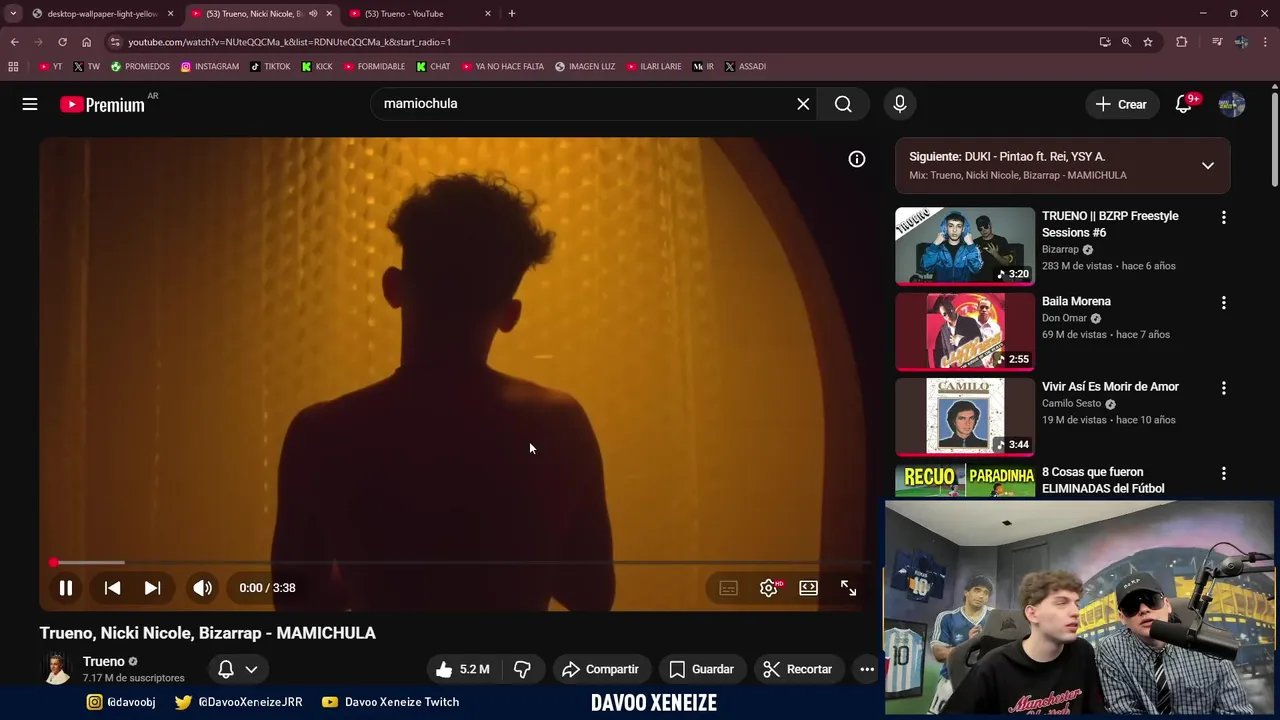
Task: Click the red progress scrubber dot
Action: 53,563
